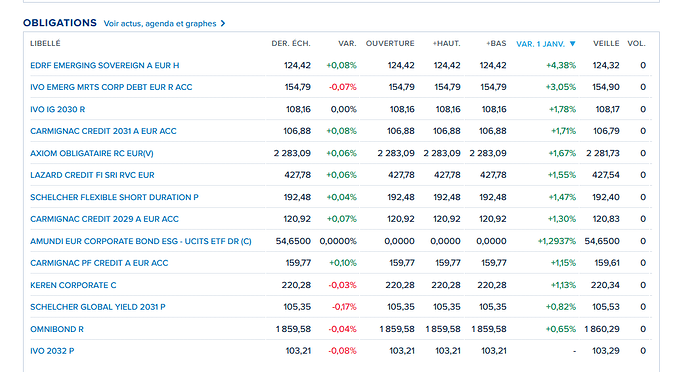This screenshot has height=372, width=690.
Task: Sort table by VEILLE column header
Action: tap(606, 43)
